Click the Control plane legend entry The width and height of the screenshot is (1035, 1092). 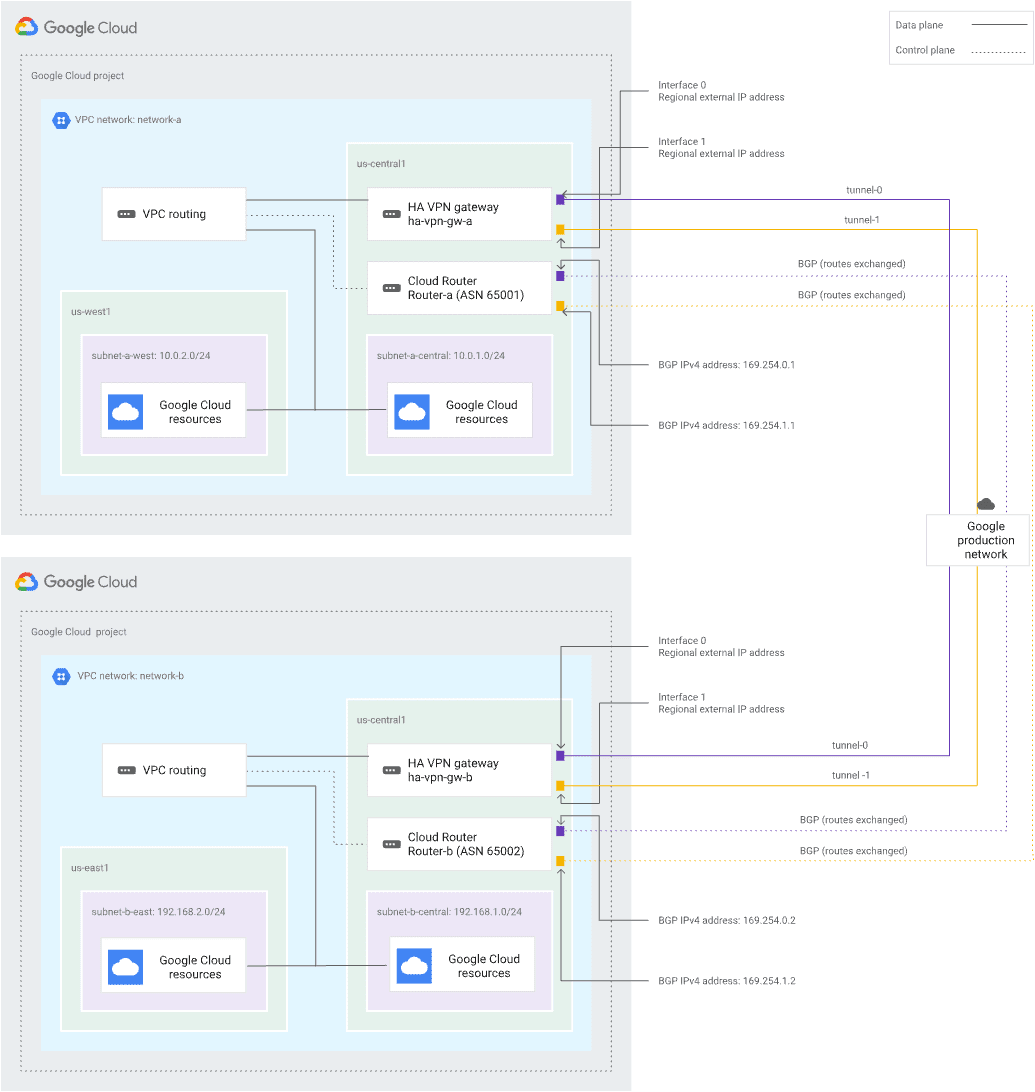(x=960, y=50)
